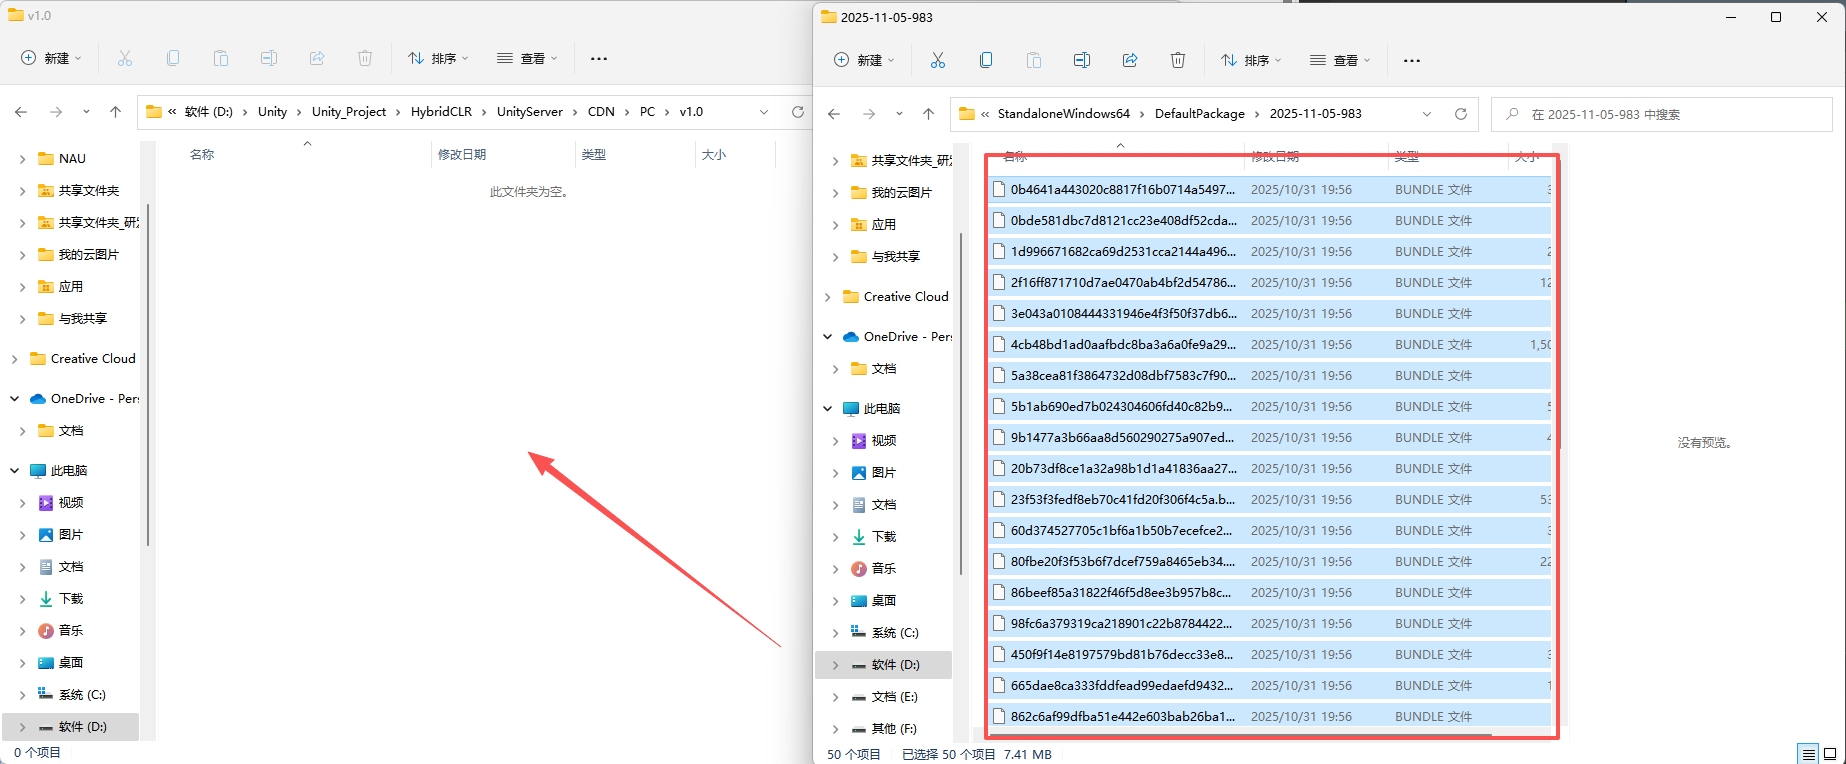Open 排序 menu in 2025-11-05-983 window
Screen dimensions: 1846x764
(x=1251, y=60)
